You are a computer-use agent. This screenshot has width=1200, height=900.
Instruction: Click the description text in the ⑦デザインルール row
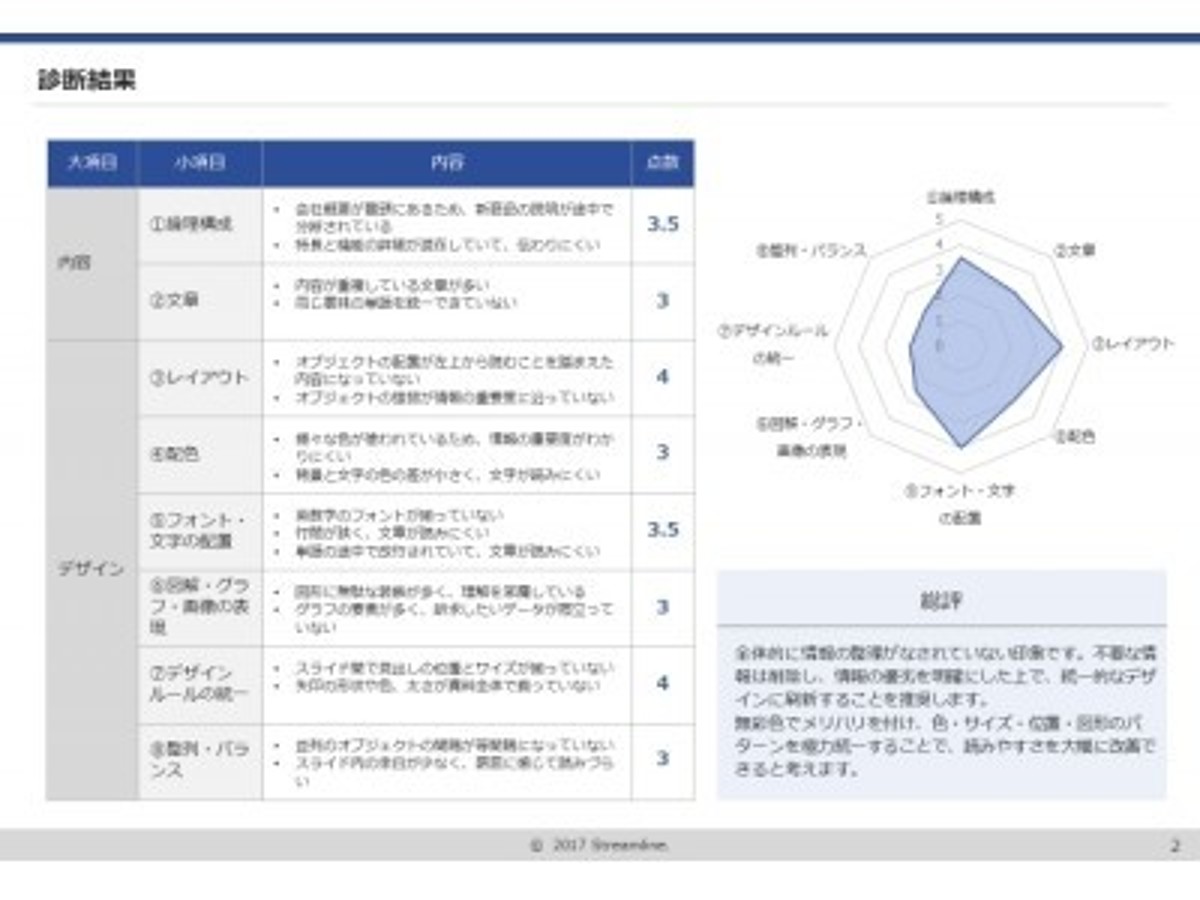coord(444,677)
